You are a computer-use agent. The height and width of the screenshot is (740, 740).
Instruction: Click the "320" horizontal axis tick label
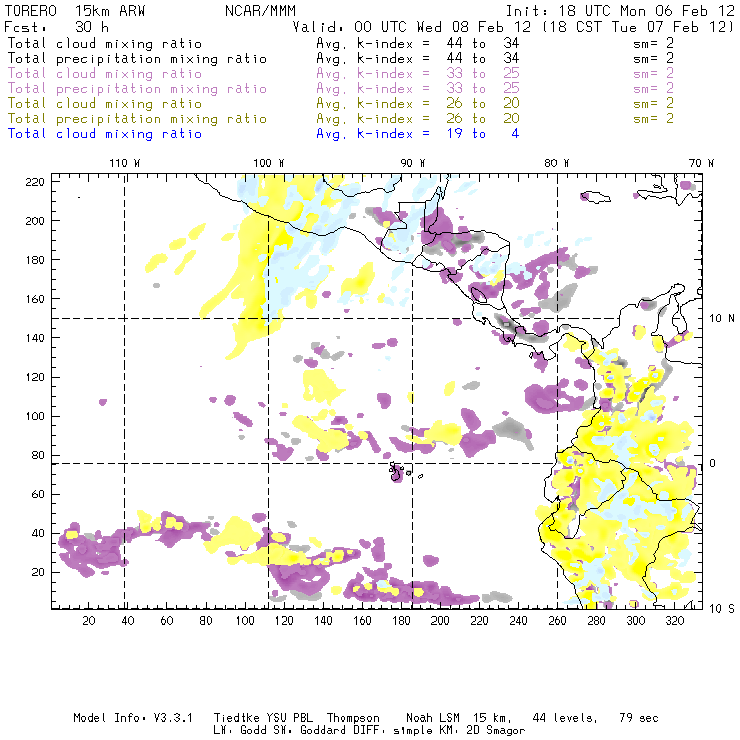(x=675, y=621)
